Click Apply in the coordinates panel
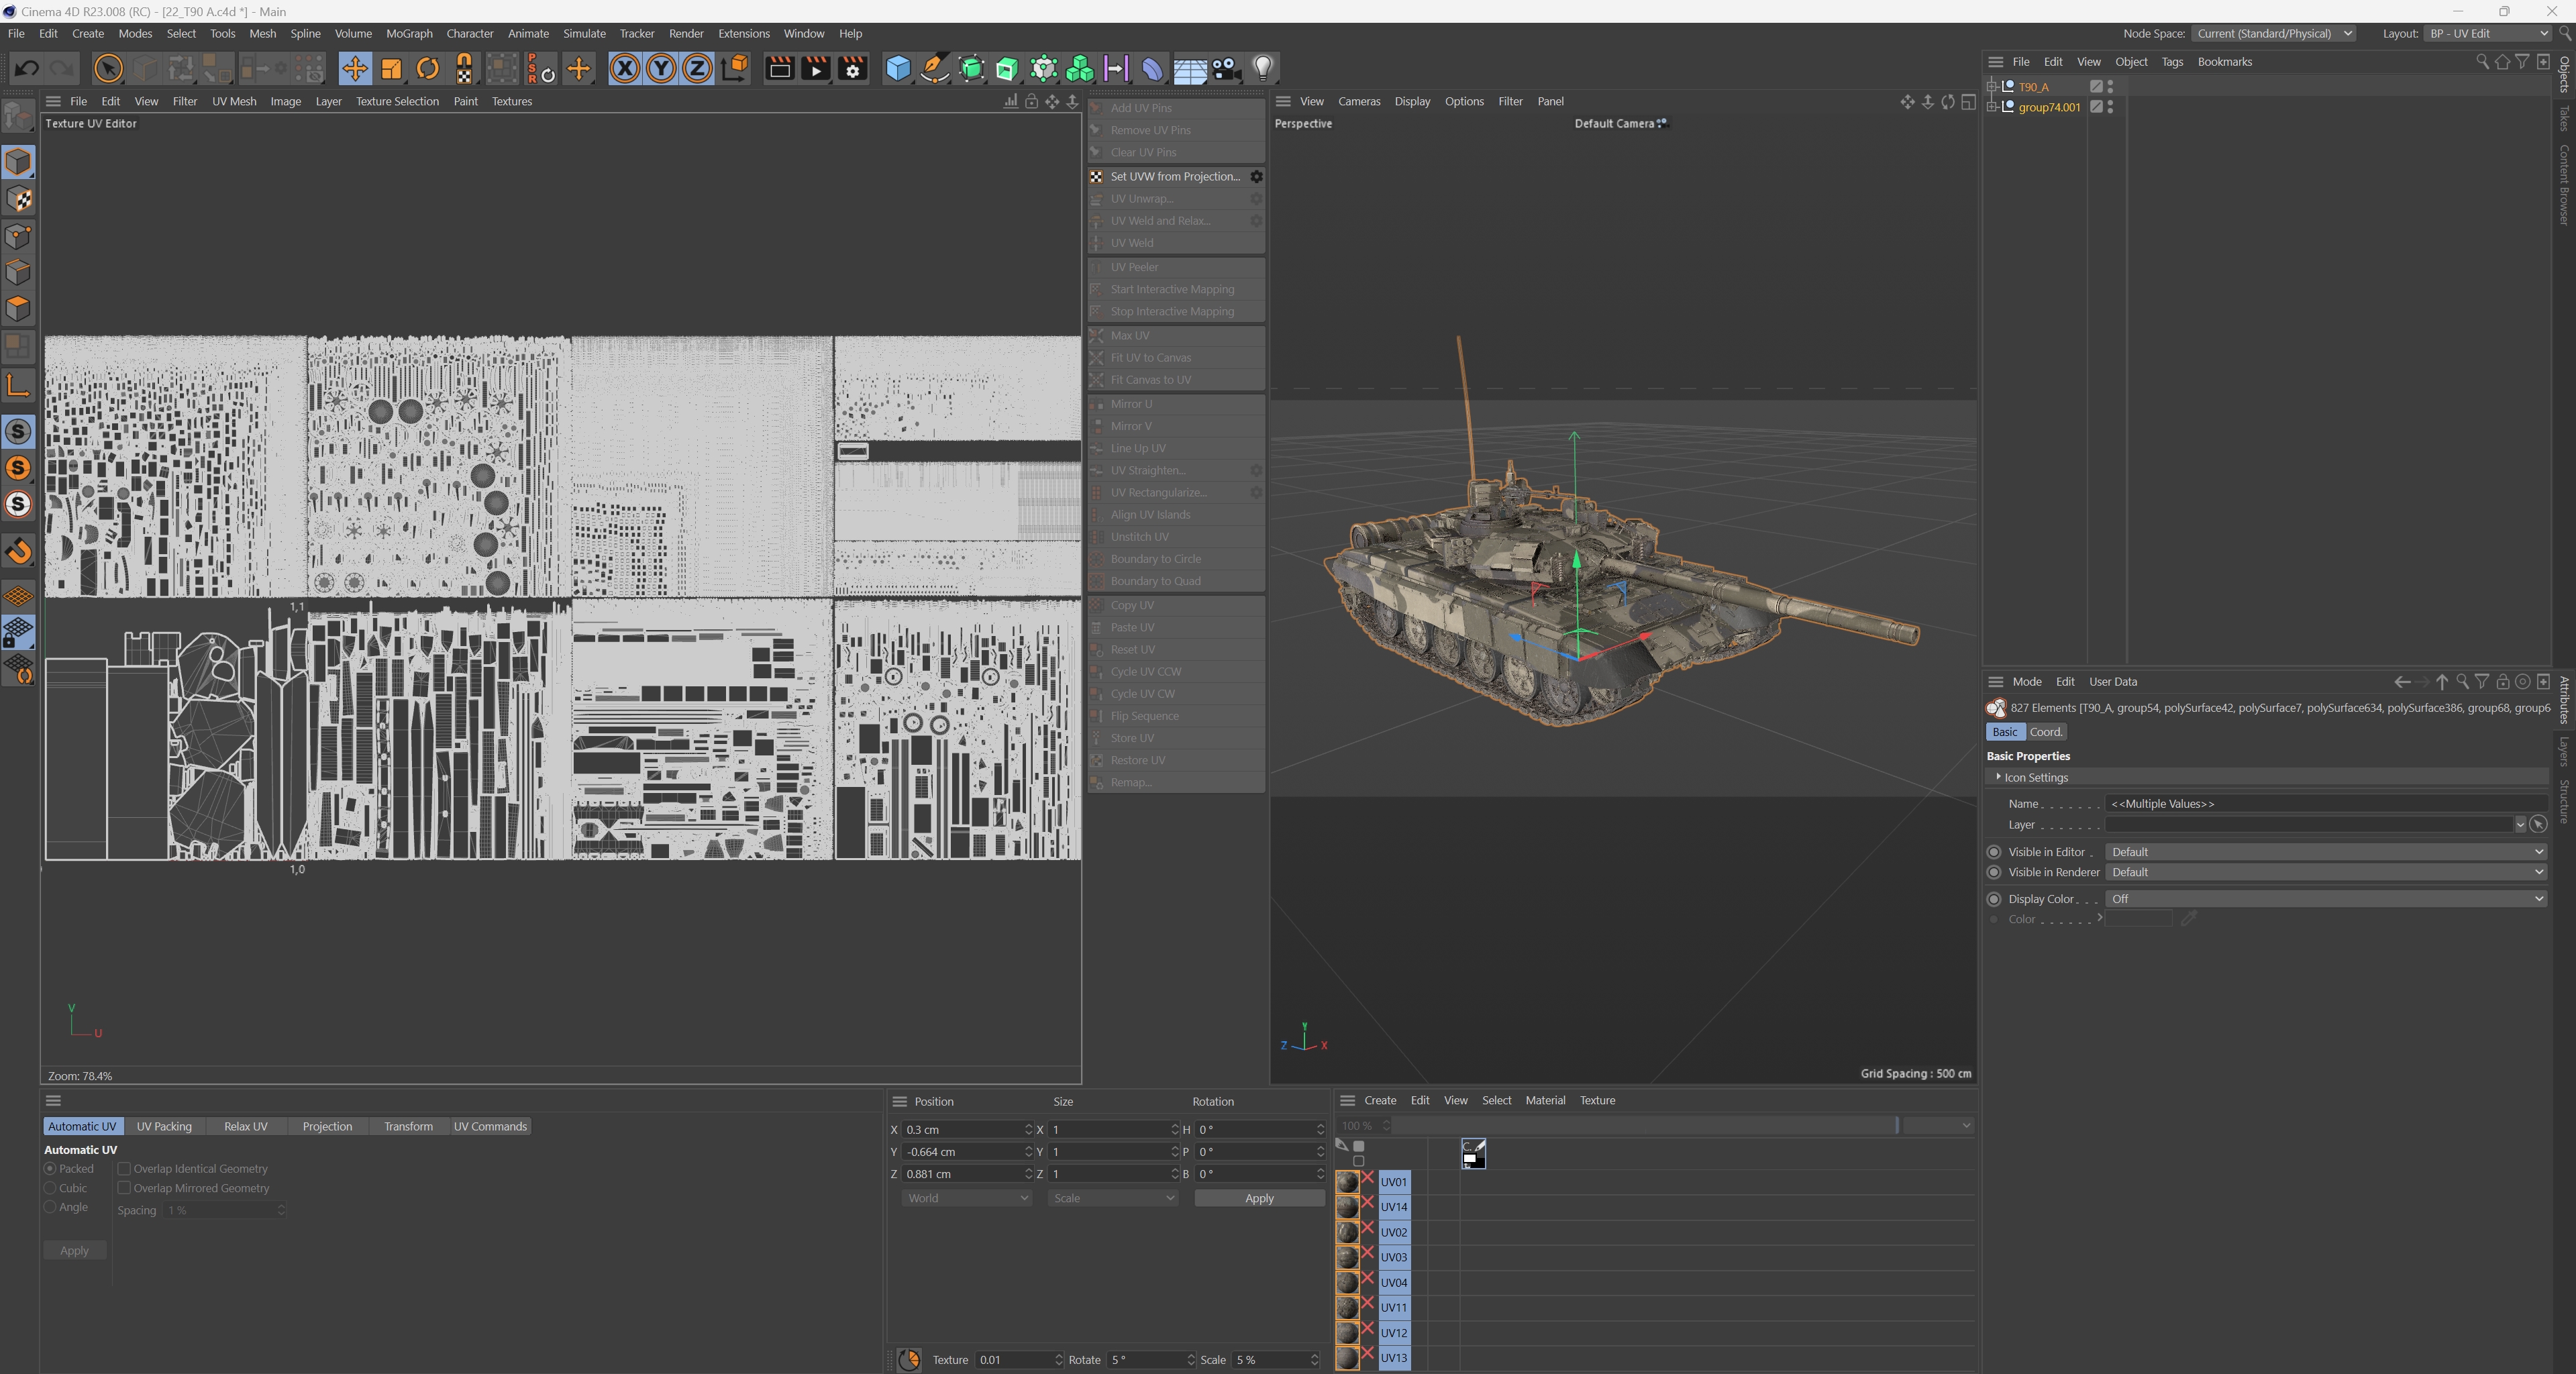Image resolution: width=2576 pixels, height=1374 pixels. (1258, 1198)
